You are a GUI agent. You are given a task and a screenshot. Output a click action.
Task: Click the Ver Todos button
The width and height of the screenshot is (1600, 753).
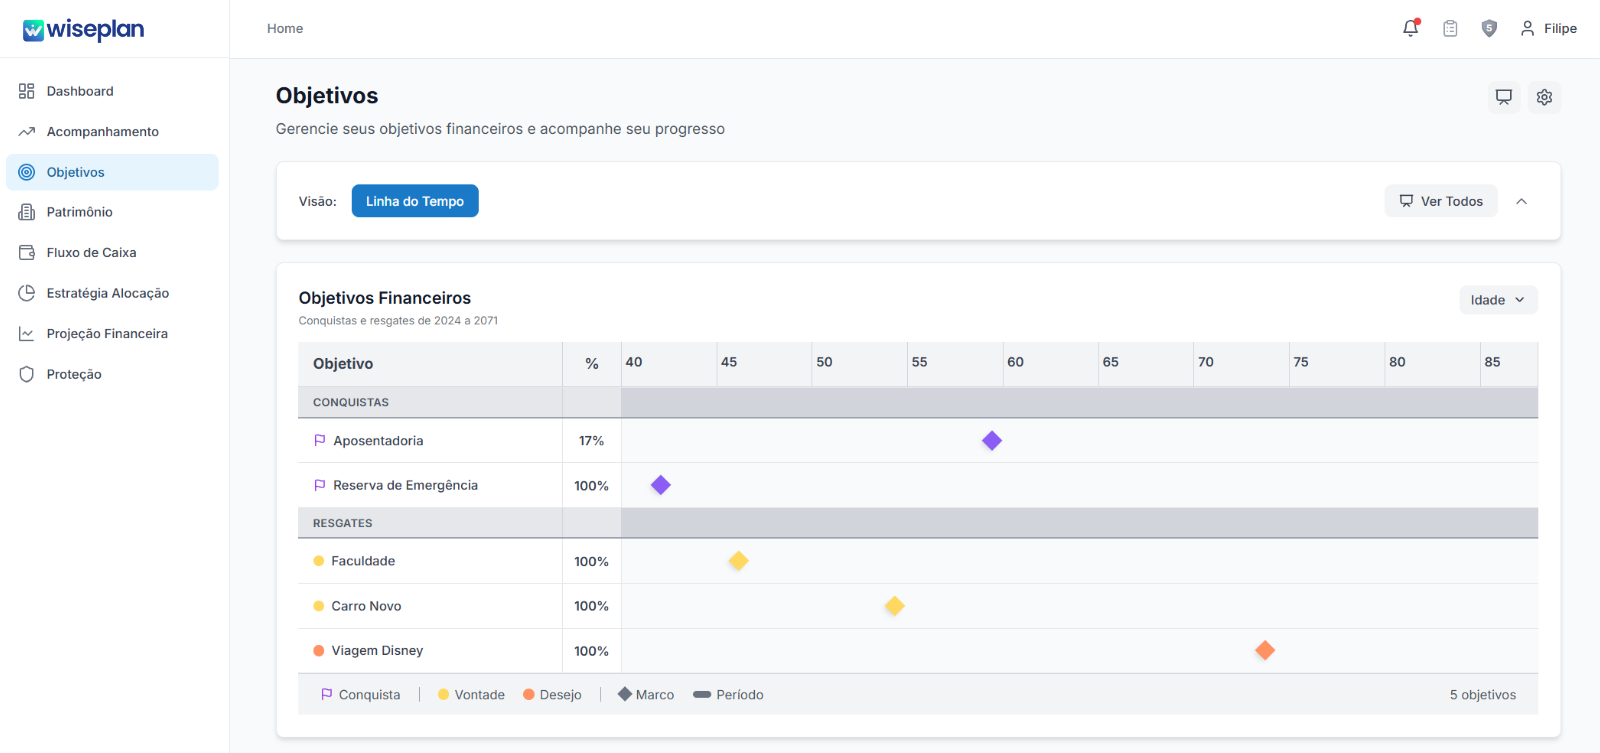[1441, 201]
